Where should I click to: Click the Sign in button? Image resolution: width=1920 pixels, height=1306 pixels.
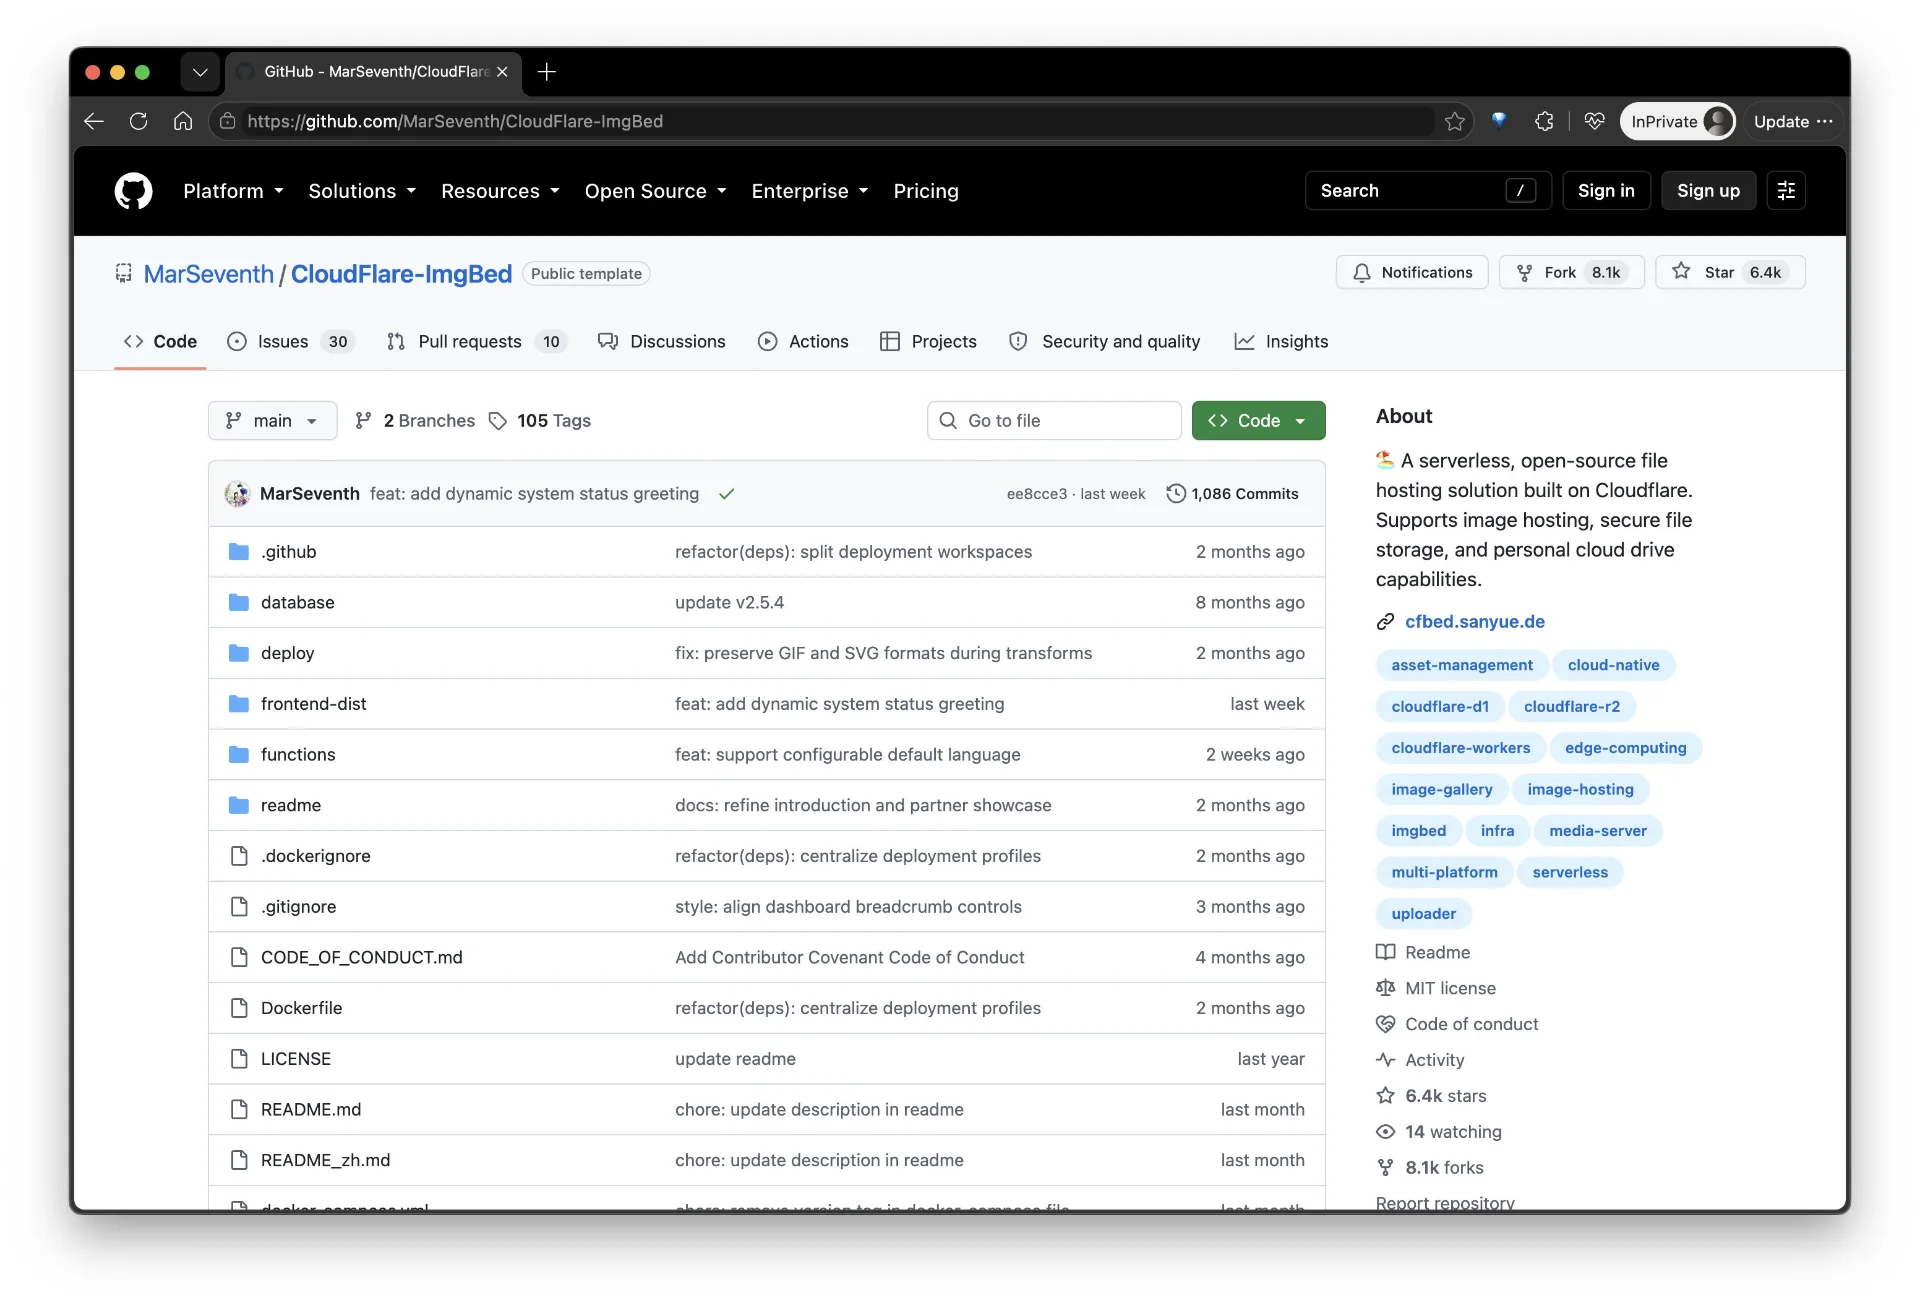1606,191
